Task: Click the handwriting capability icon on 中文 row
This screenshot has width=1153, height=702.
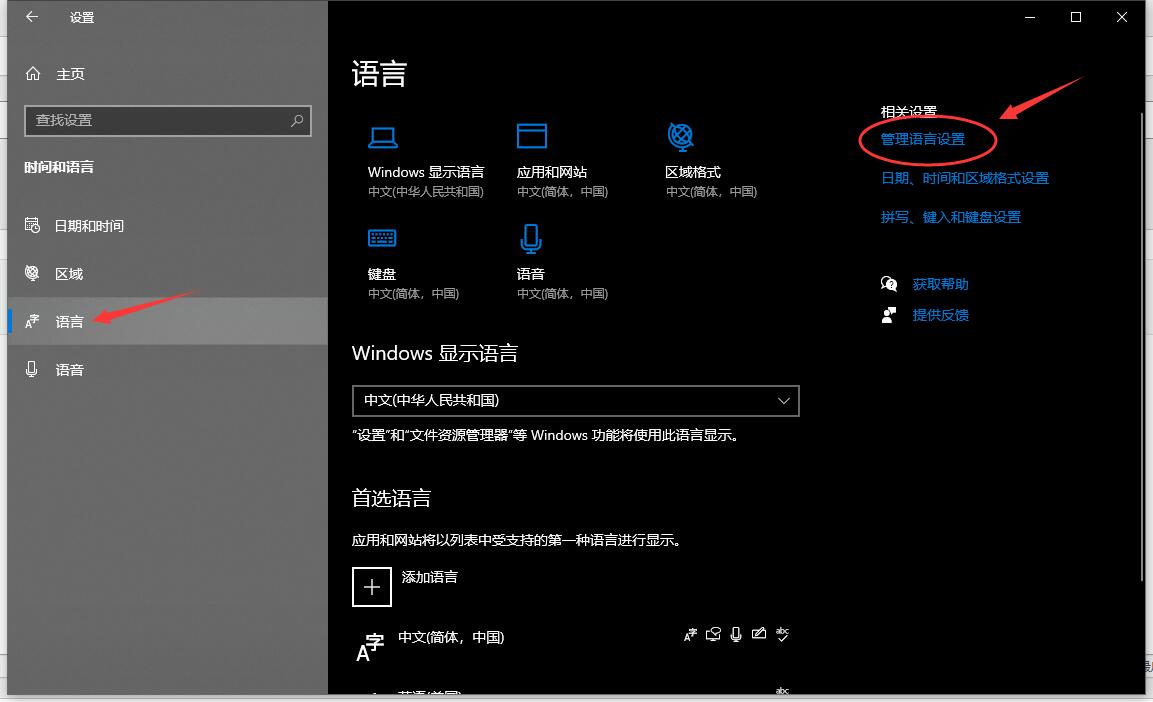Action: pos(759,634)
